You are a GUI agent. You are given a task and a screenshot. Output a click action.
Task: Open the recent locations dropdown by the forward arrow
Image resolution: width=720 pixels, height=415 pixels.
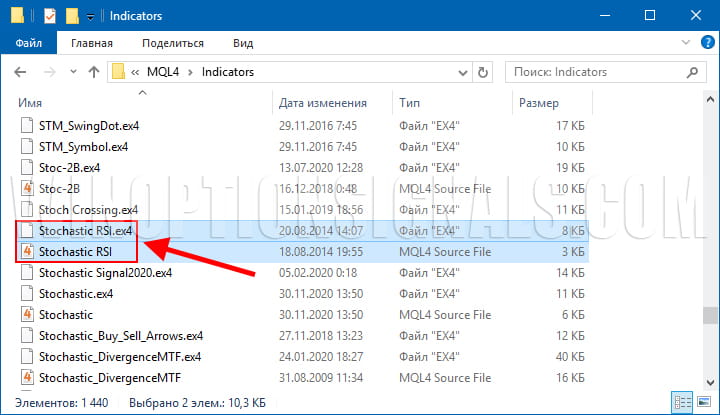click(x=71, y=72)
